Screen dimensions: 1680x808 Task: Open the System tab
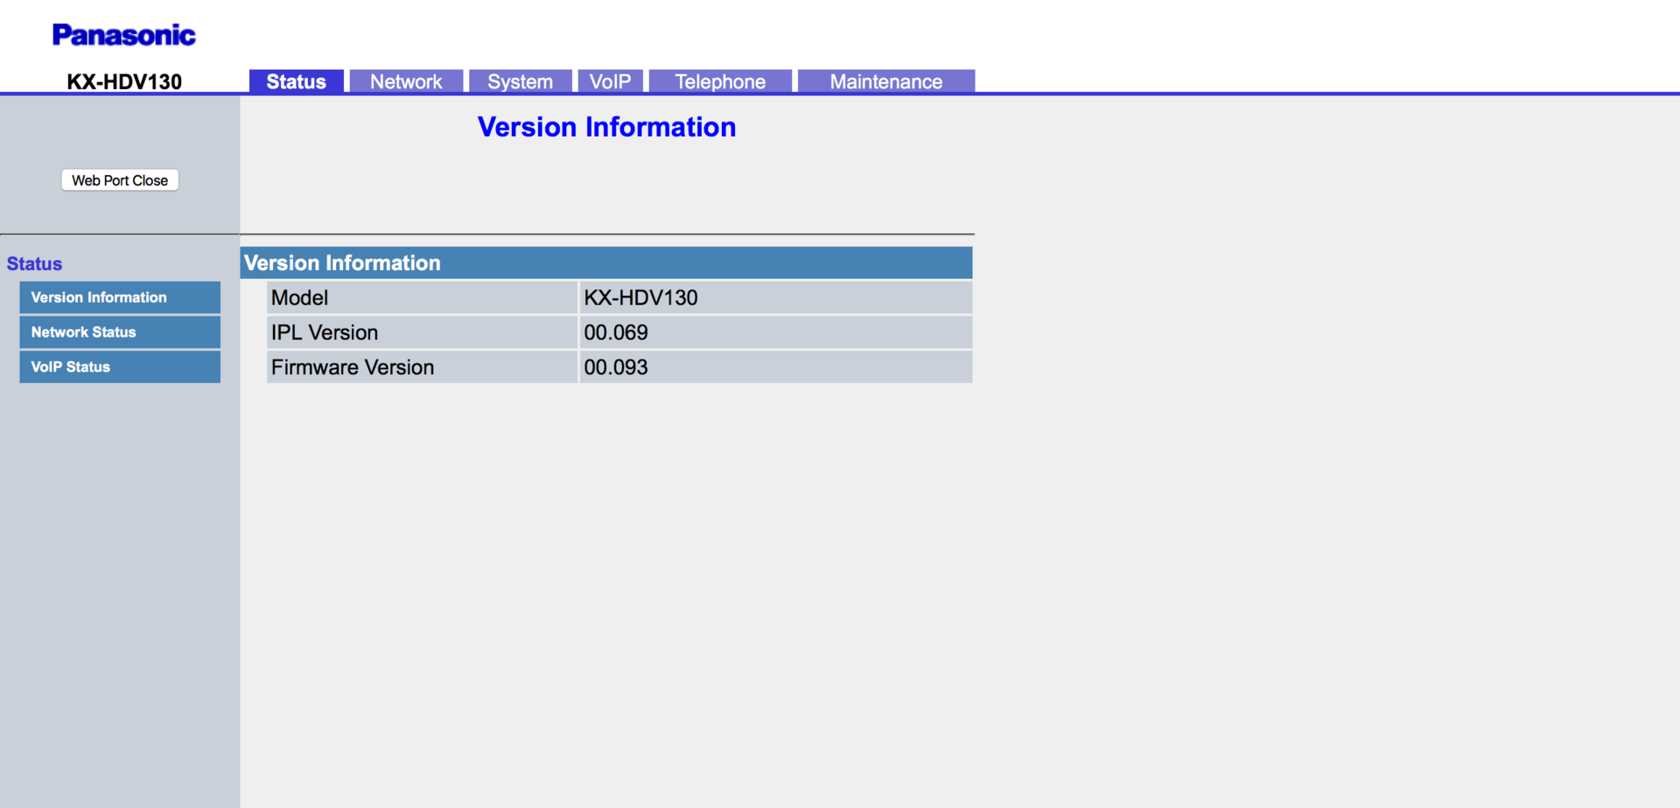click(x=520, y=81)
